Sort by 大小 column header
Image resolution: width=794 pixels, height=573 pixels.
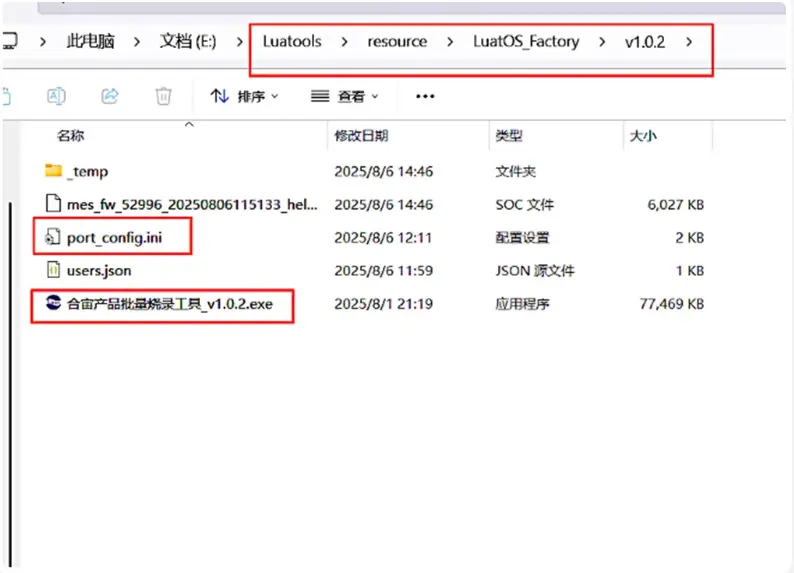[643, 135]
